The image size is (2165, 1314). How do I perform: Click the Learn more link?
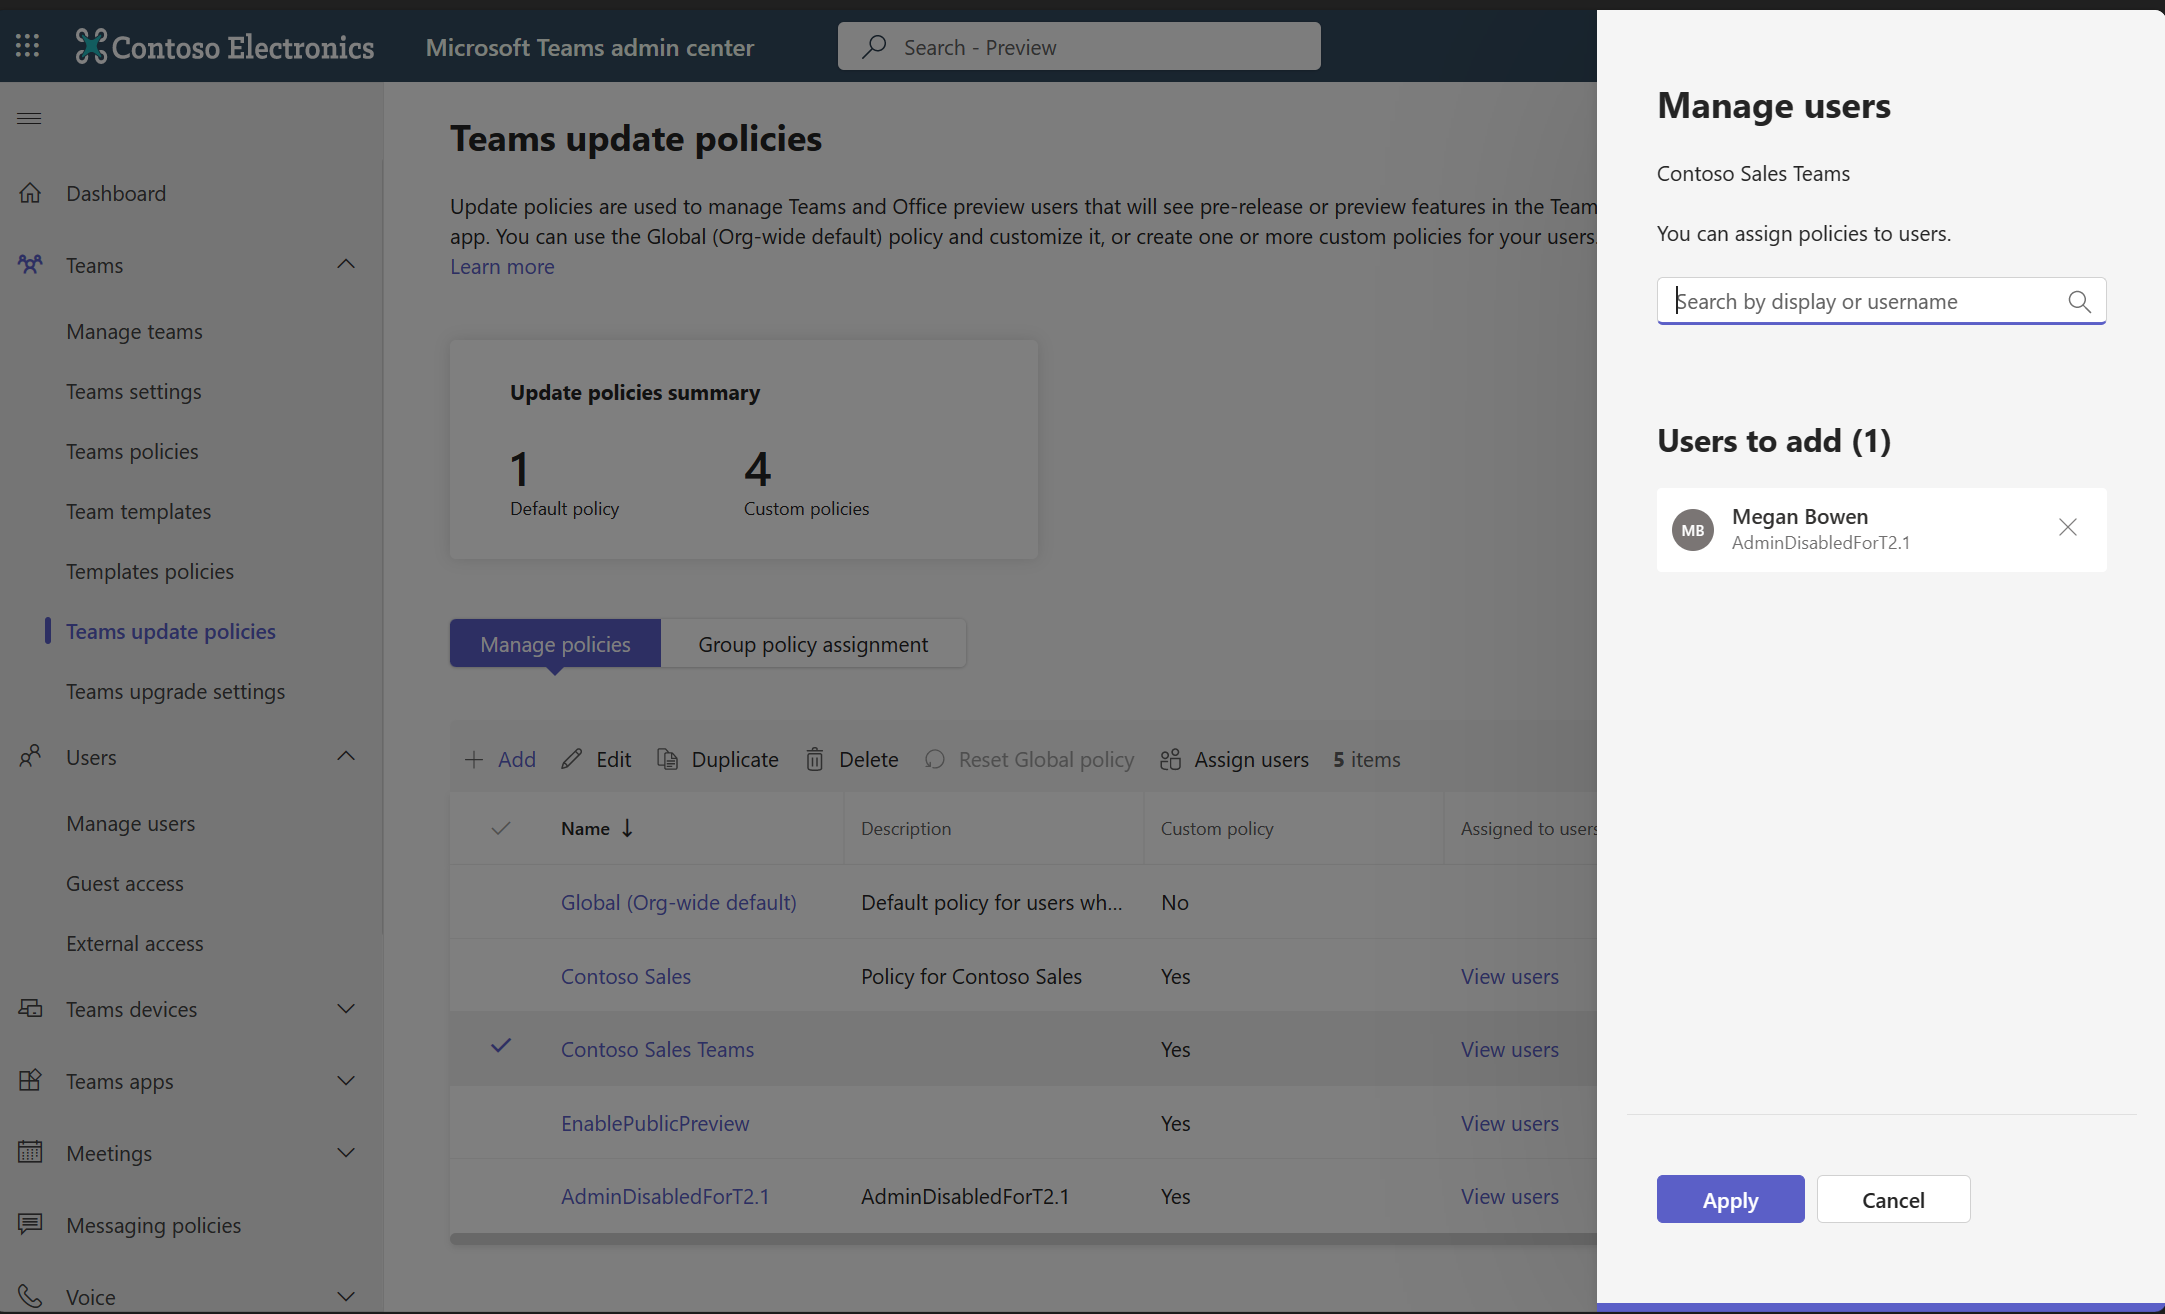(x=501, y=266)
